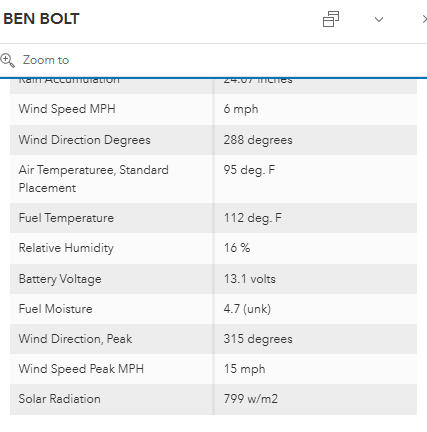This screenshot has width=427, height=432.
Task: Click the 112 deg. F value
Action: pyautogui.click(x=253, y=218)
